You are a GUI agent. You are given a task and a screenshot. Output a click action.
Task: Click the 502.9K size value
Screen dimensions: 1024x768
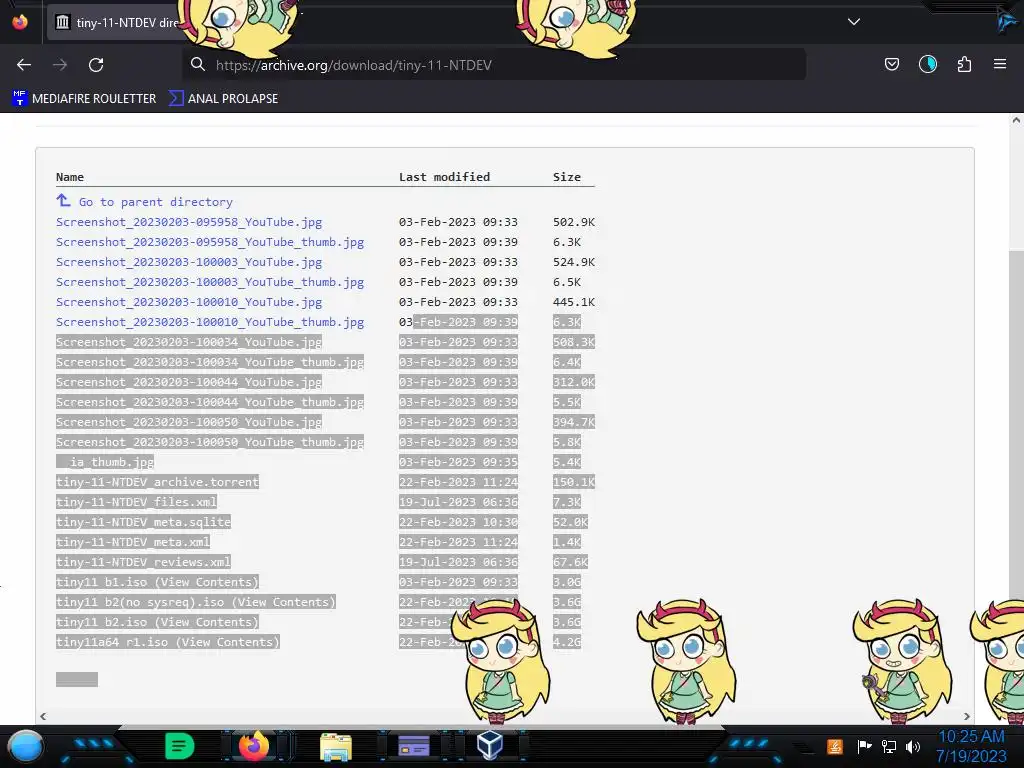coord(574,222)
